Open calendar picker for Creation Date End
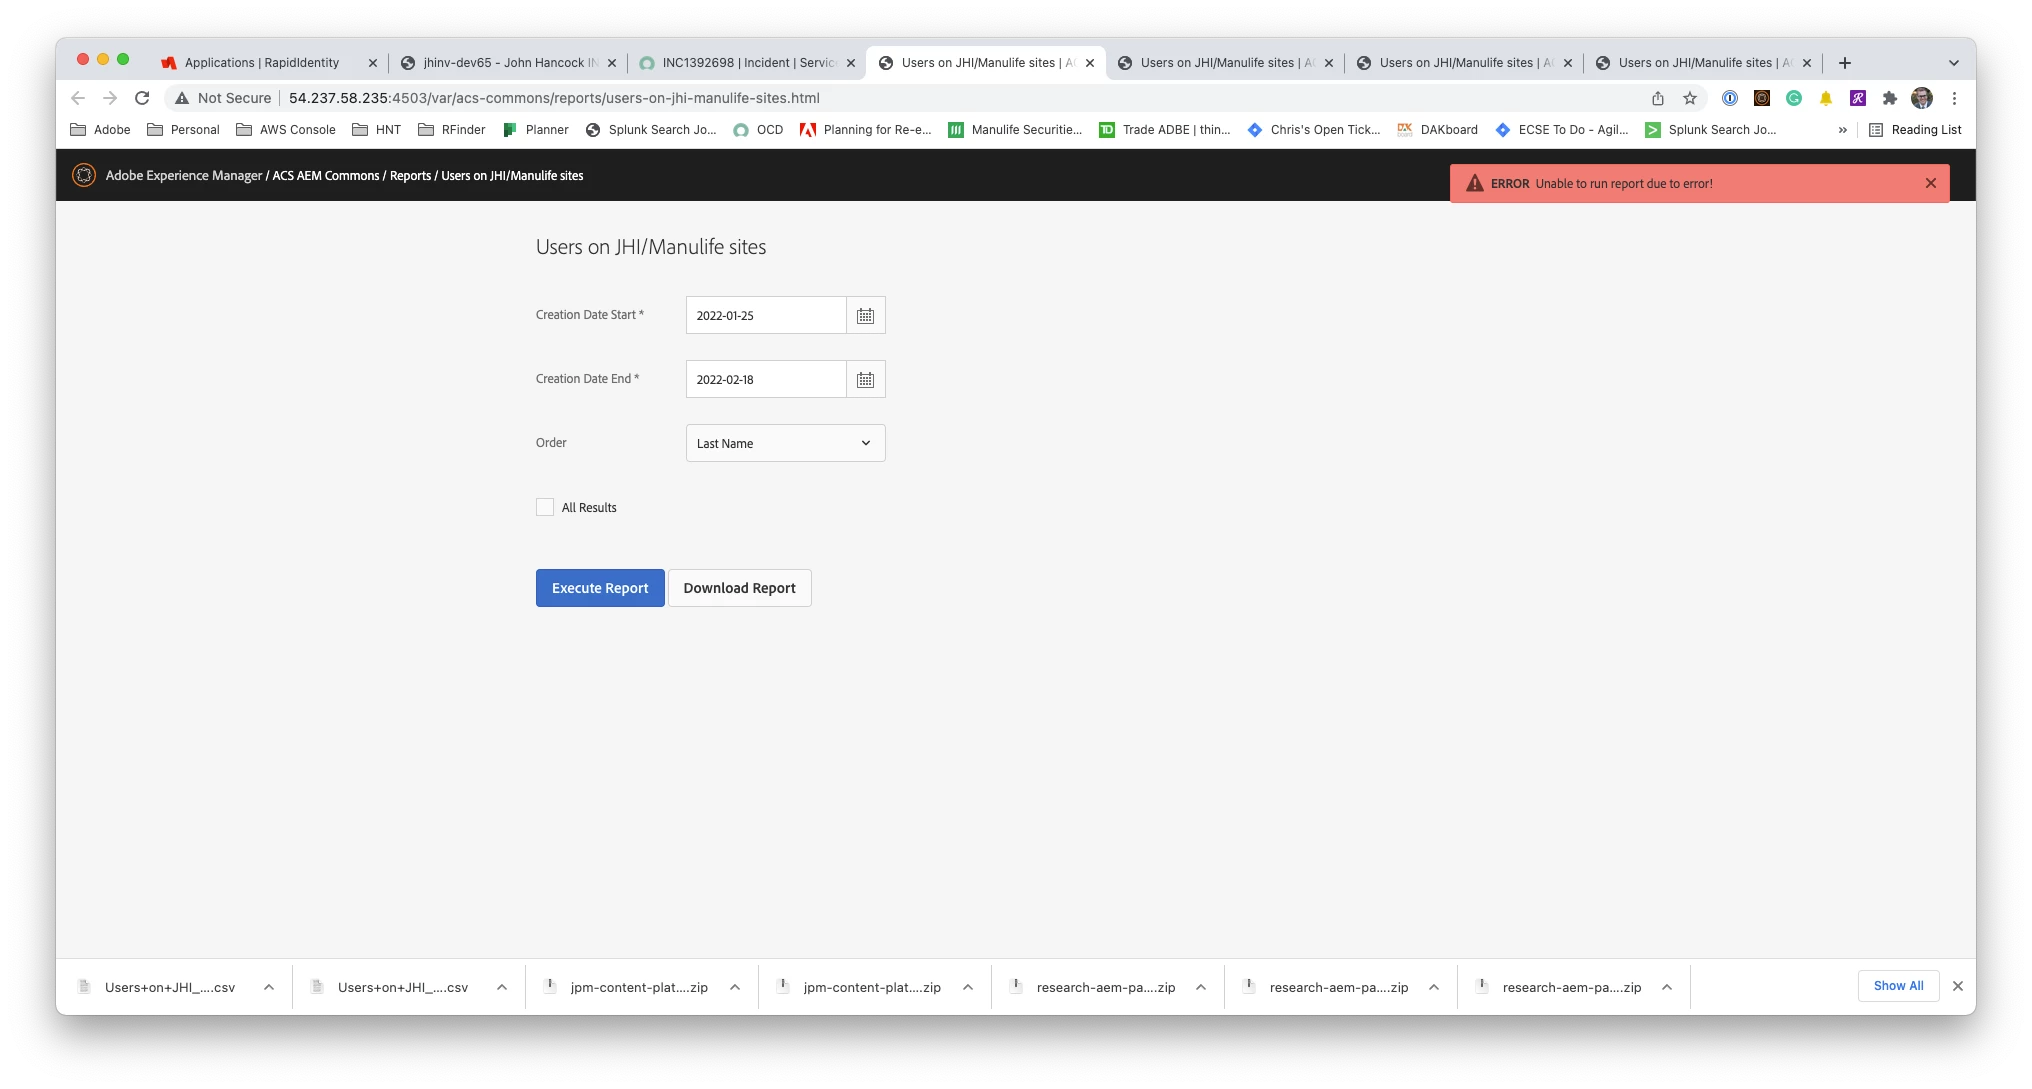 (x=865, y=379)
